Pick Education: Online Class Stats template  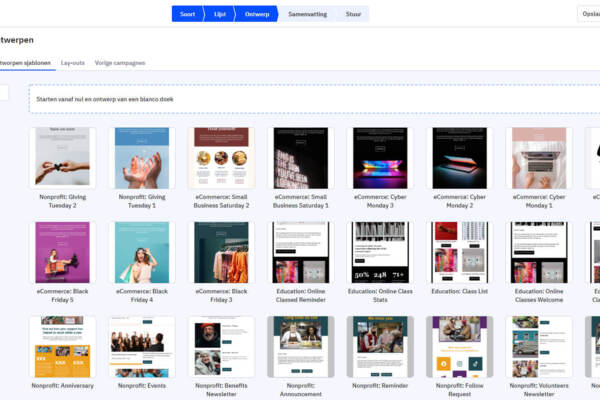point(379,252)
